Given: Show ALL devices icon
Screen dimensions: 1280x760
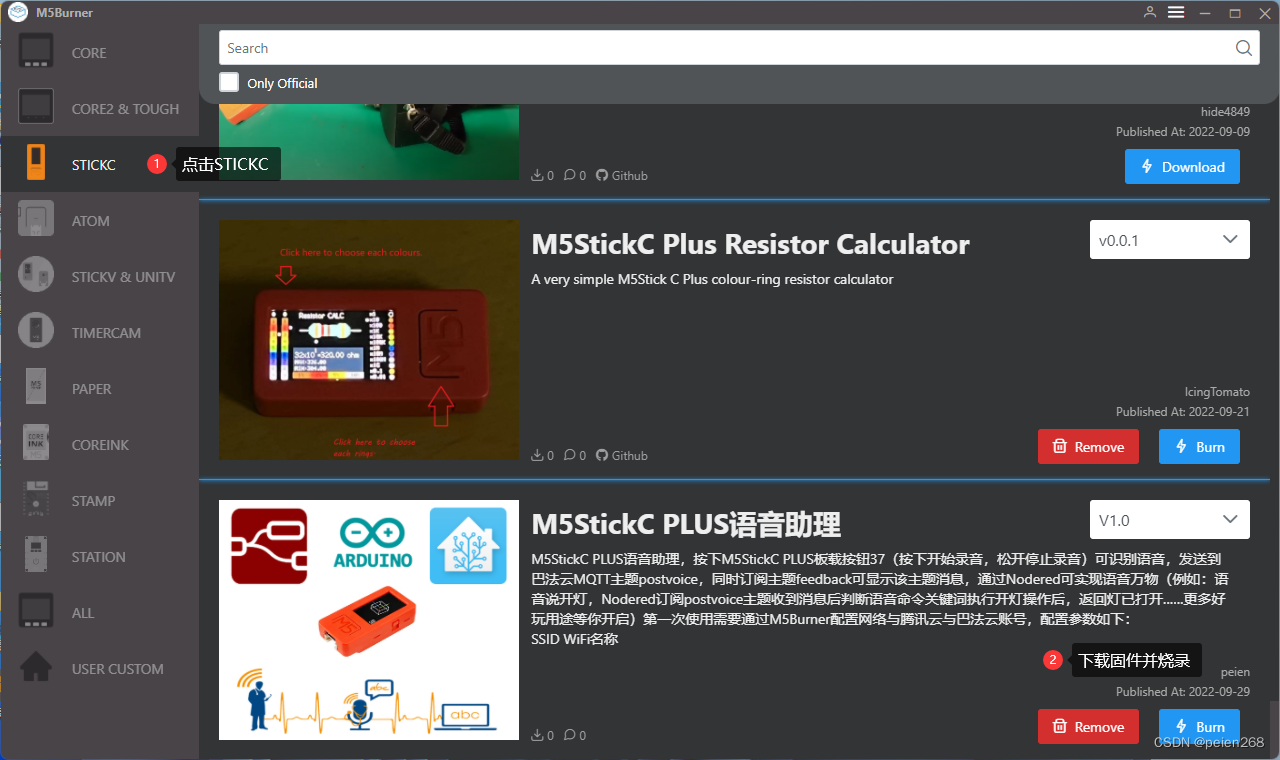Looking at the screenshot, I should [x=36, y=612].
